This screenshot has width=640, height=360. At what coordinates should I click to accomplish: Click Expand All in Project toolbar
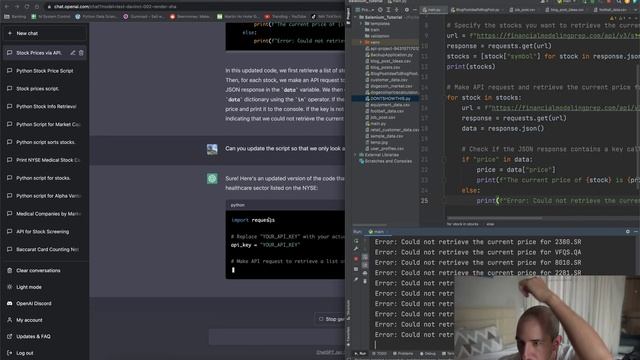[x=388, y=10]
